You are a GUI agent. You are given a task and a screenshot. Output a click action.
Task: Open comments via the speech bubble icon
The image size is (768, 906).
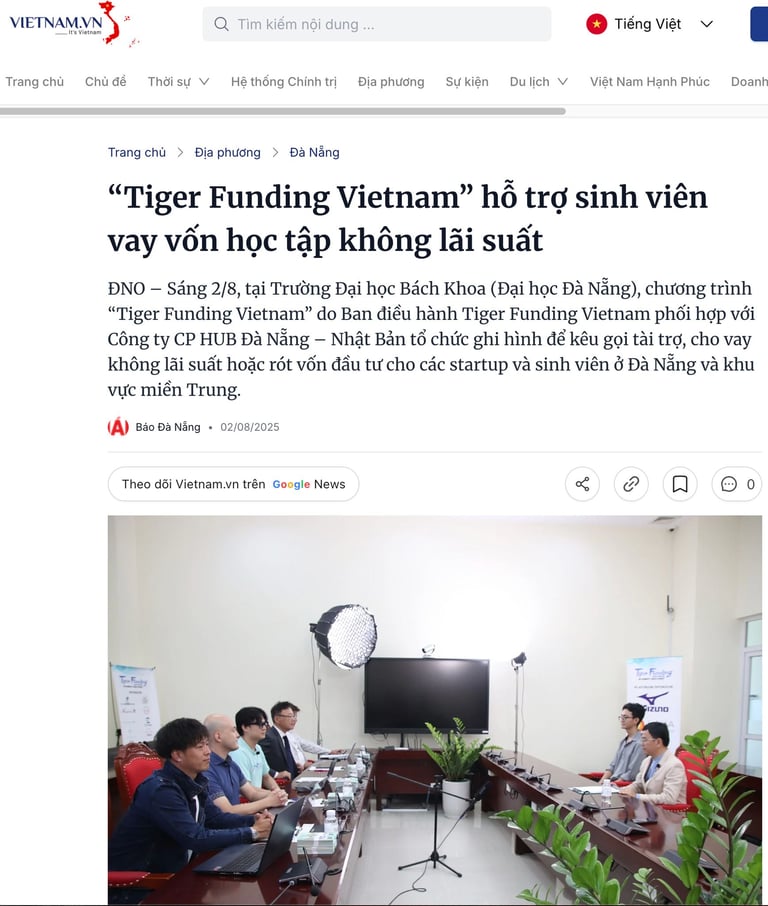click(x=729, y=484)
